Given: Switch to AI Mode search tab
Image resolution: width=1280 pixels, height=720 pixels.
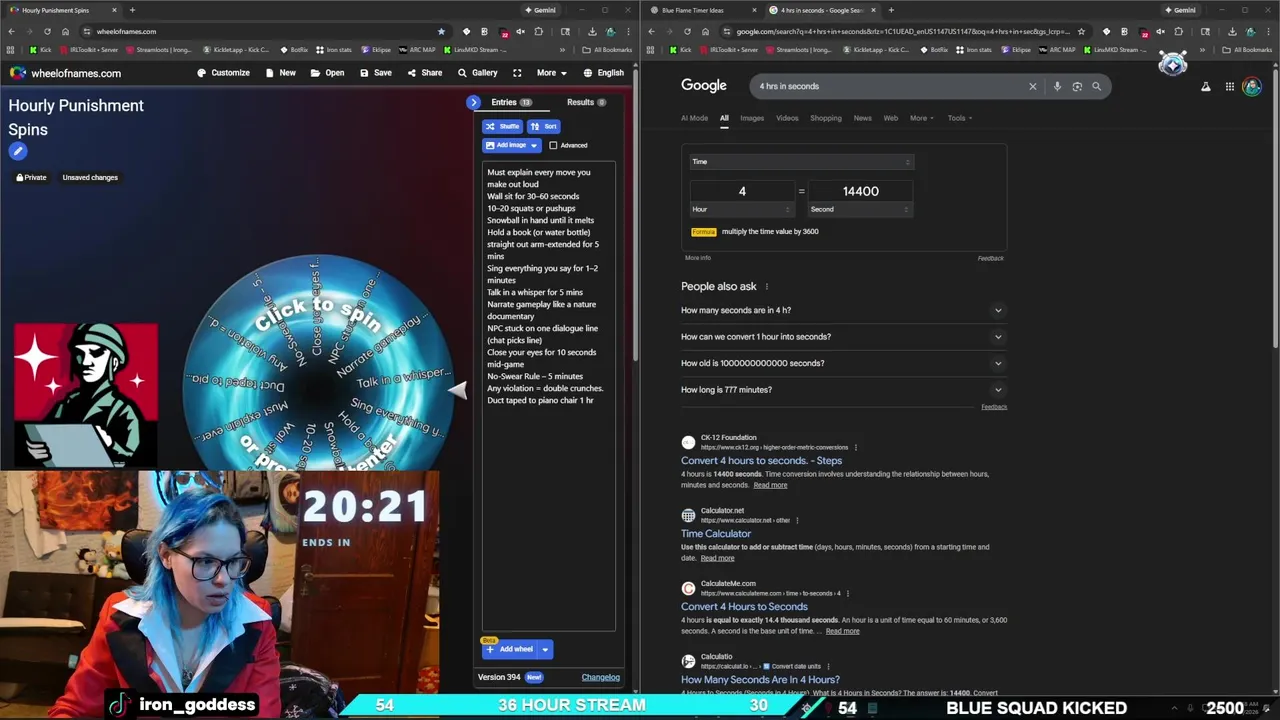Looking at the screenshot, I should point(694,118).
